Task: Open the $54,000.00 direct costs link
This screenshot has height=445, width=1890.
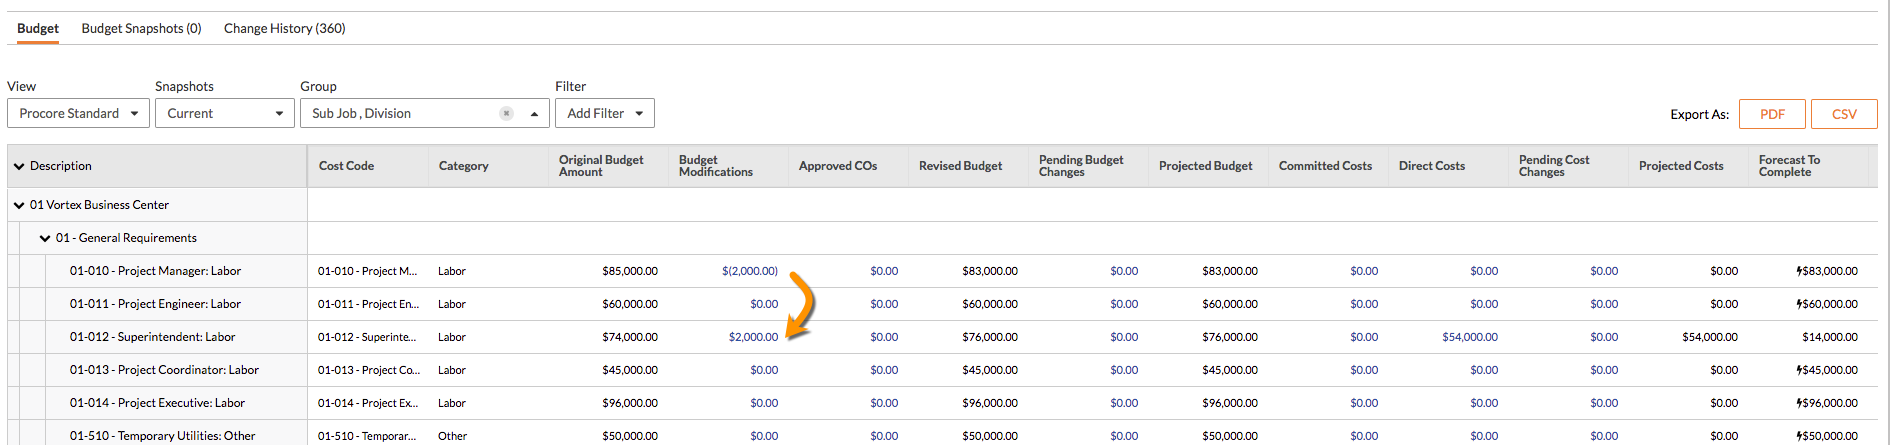Action: coord(1469,337)
